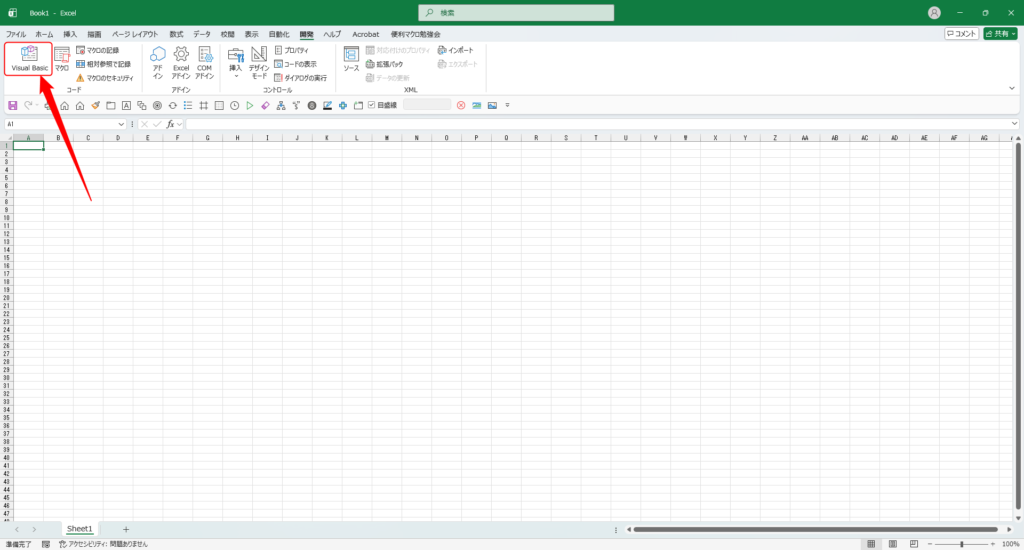Expand the formula bar chevron
The width and height of the screenshot is (1024, 550).
(1015, 124)
